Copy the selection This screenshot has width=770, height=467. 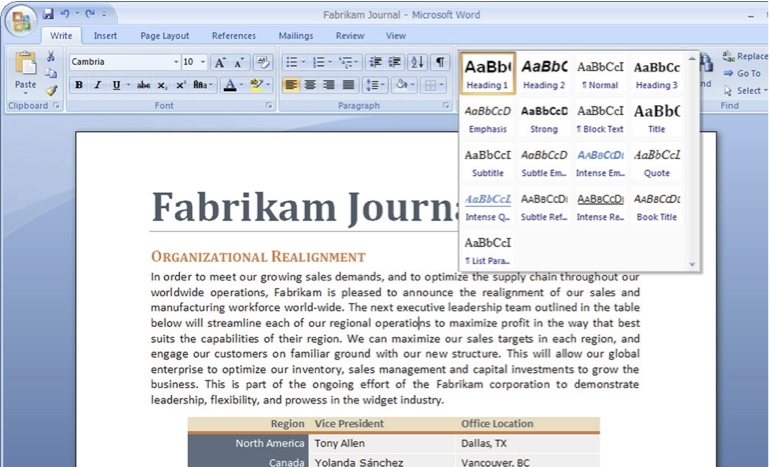(x=51, y=74)
